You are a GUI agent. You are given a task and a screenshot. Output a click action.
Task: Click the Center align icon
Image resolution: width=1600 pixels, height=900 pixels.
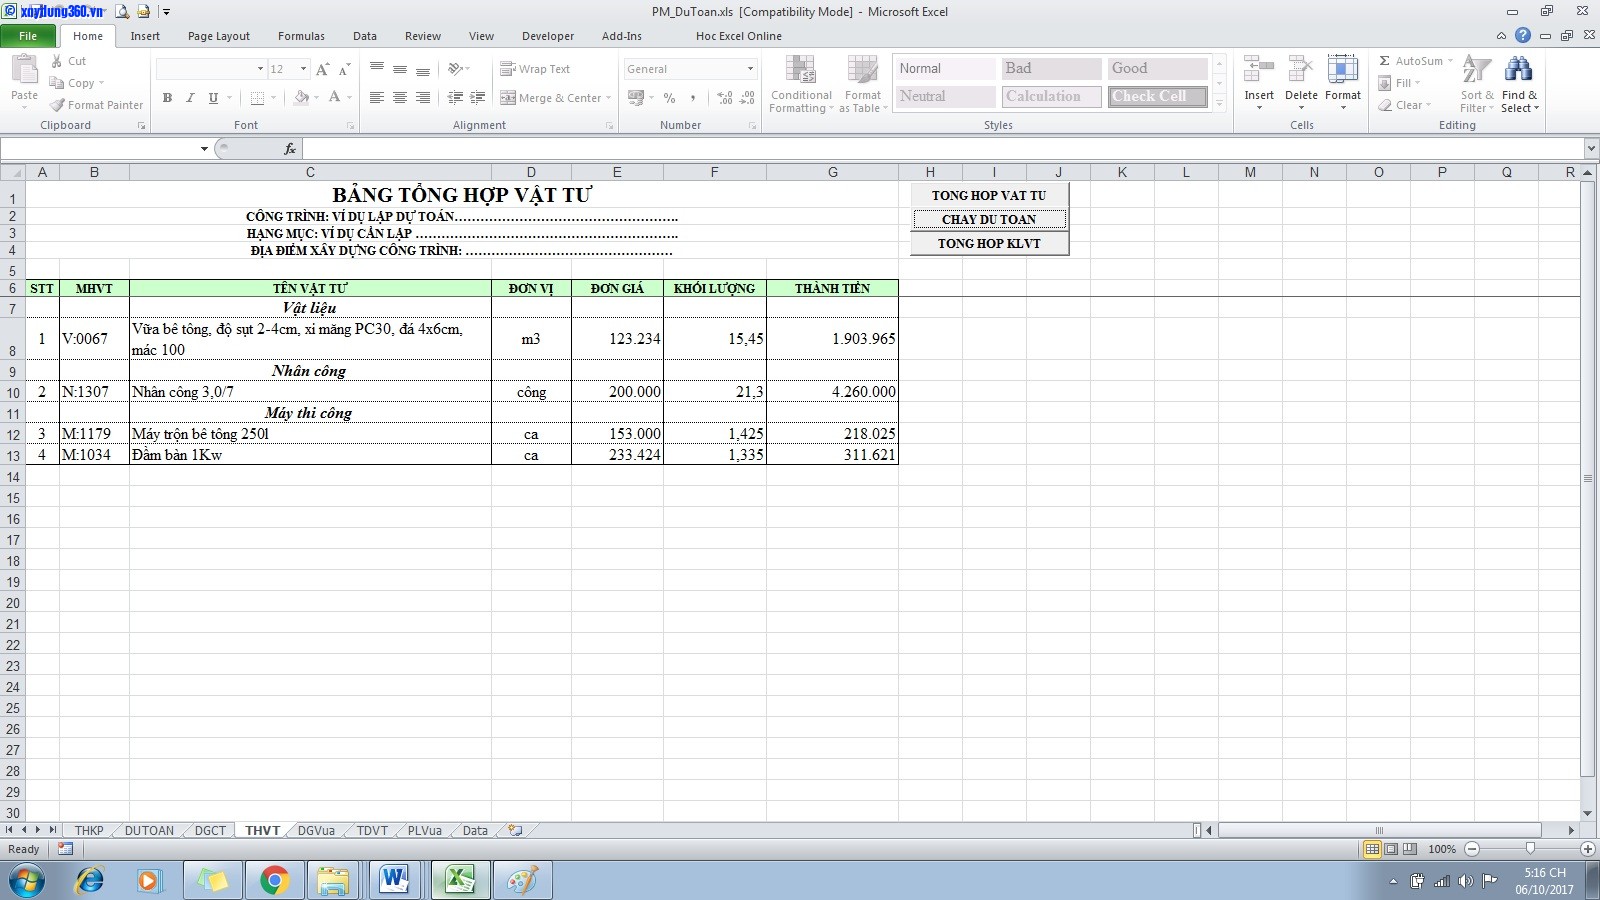400,98
